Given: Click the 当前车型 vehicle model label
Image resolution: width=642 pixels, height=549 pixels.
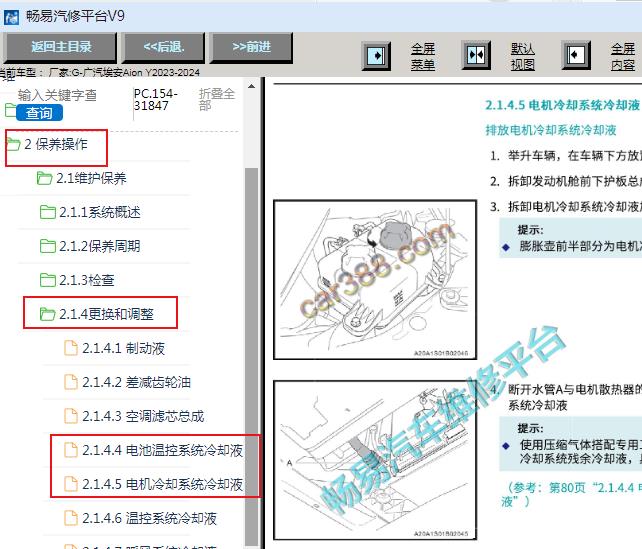Looking at the screenshot, I should [99, 73].
